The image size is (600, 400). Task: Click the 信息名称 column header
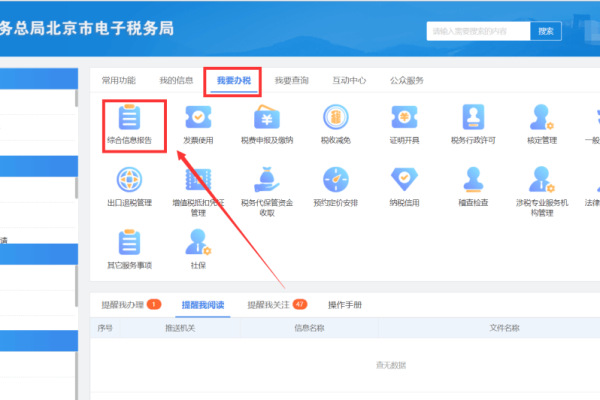[309, 328]
